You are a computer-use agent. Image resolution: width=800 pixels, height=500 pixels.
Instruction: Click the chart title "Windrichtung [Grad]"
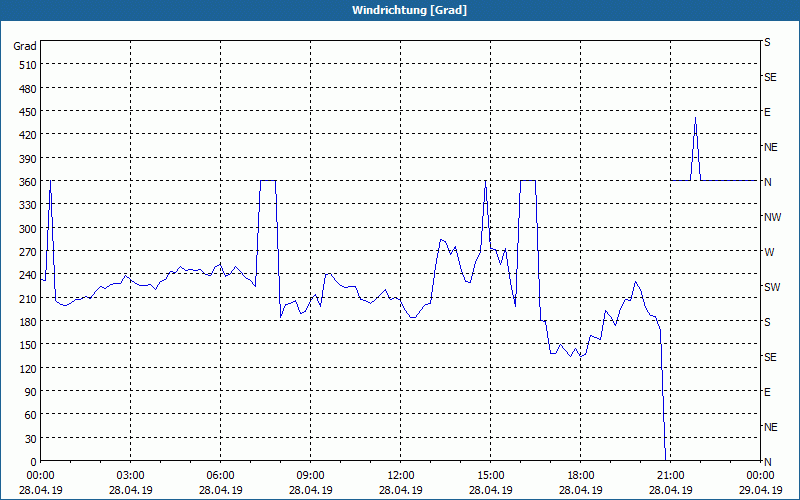(x=409, y=10)
